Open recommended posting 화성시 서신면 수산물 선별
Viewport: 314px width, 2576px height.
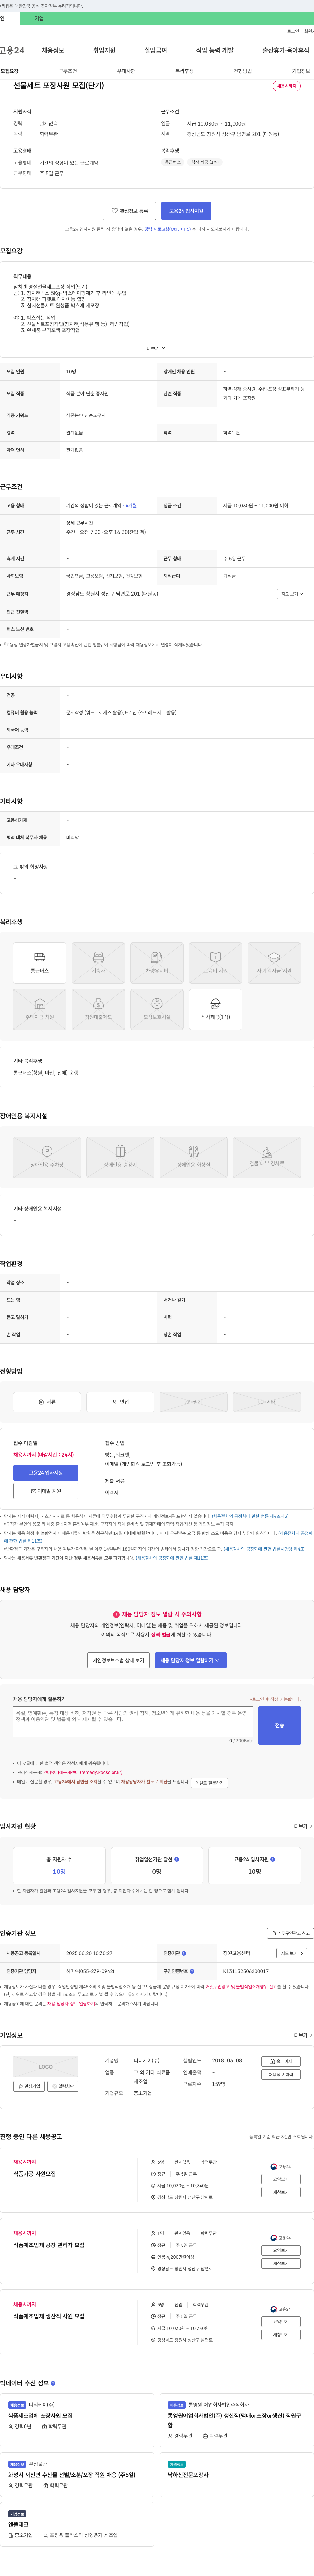[x=72, y=2475]
